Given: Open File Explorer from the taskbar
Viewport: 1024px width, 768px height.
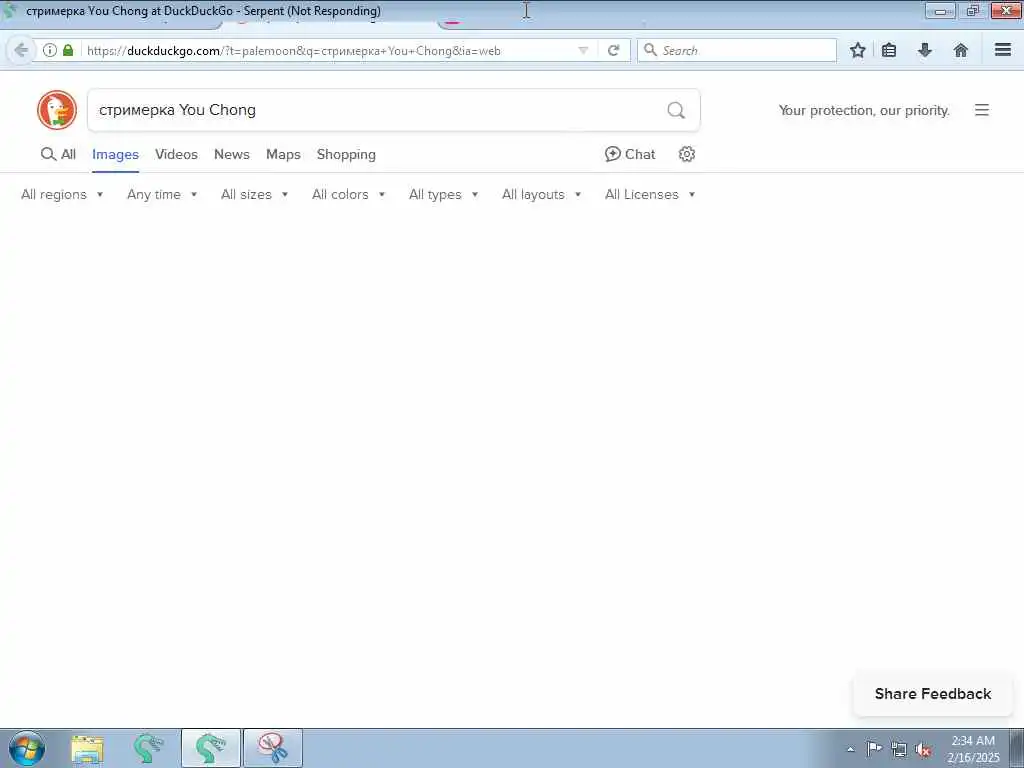Looking at the screenshot, I should tap(87, 749).
